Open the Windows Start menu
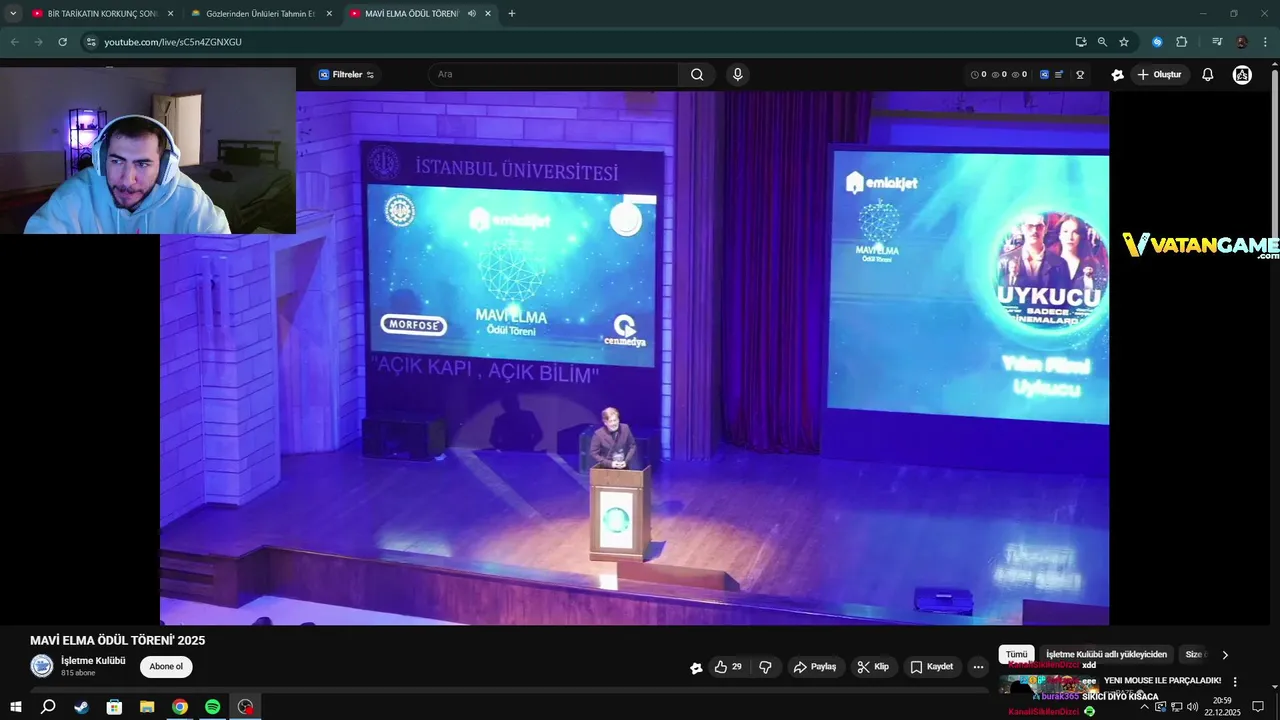The image size is (1280, 720). 16,707
